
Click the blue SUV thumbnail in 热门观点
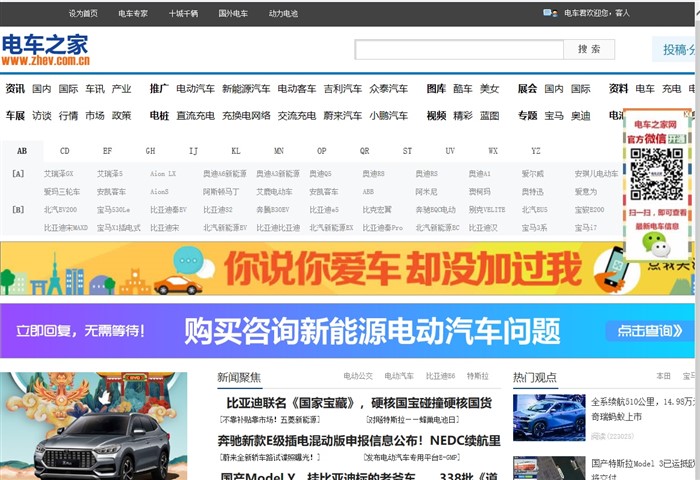click(549, 417)
